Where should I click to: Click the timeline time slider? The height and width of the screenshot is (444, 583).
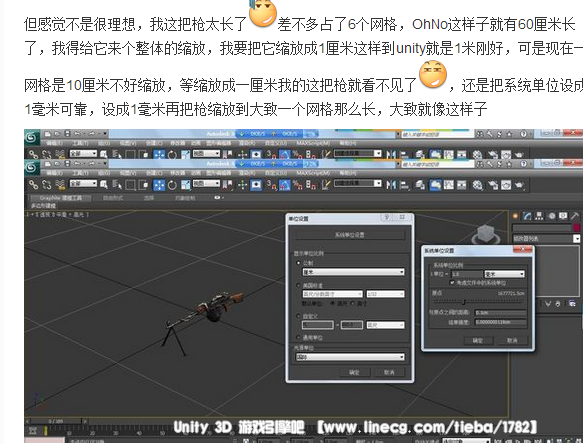coord(57,421)
